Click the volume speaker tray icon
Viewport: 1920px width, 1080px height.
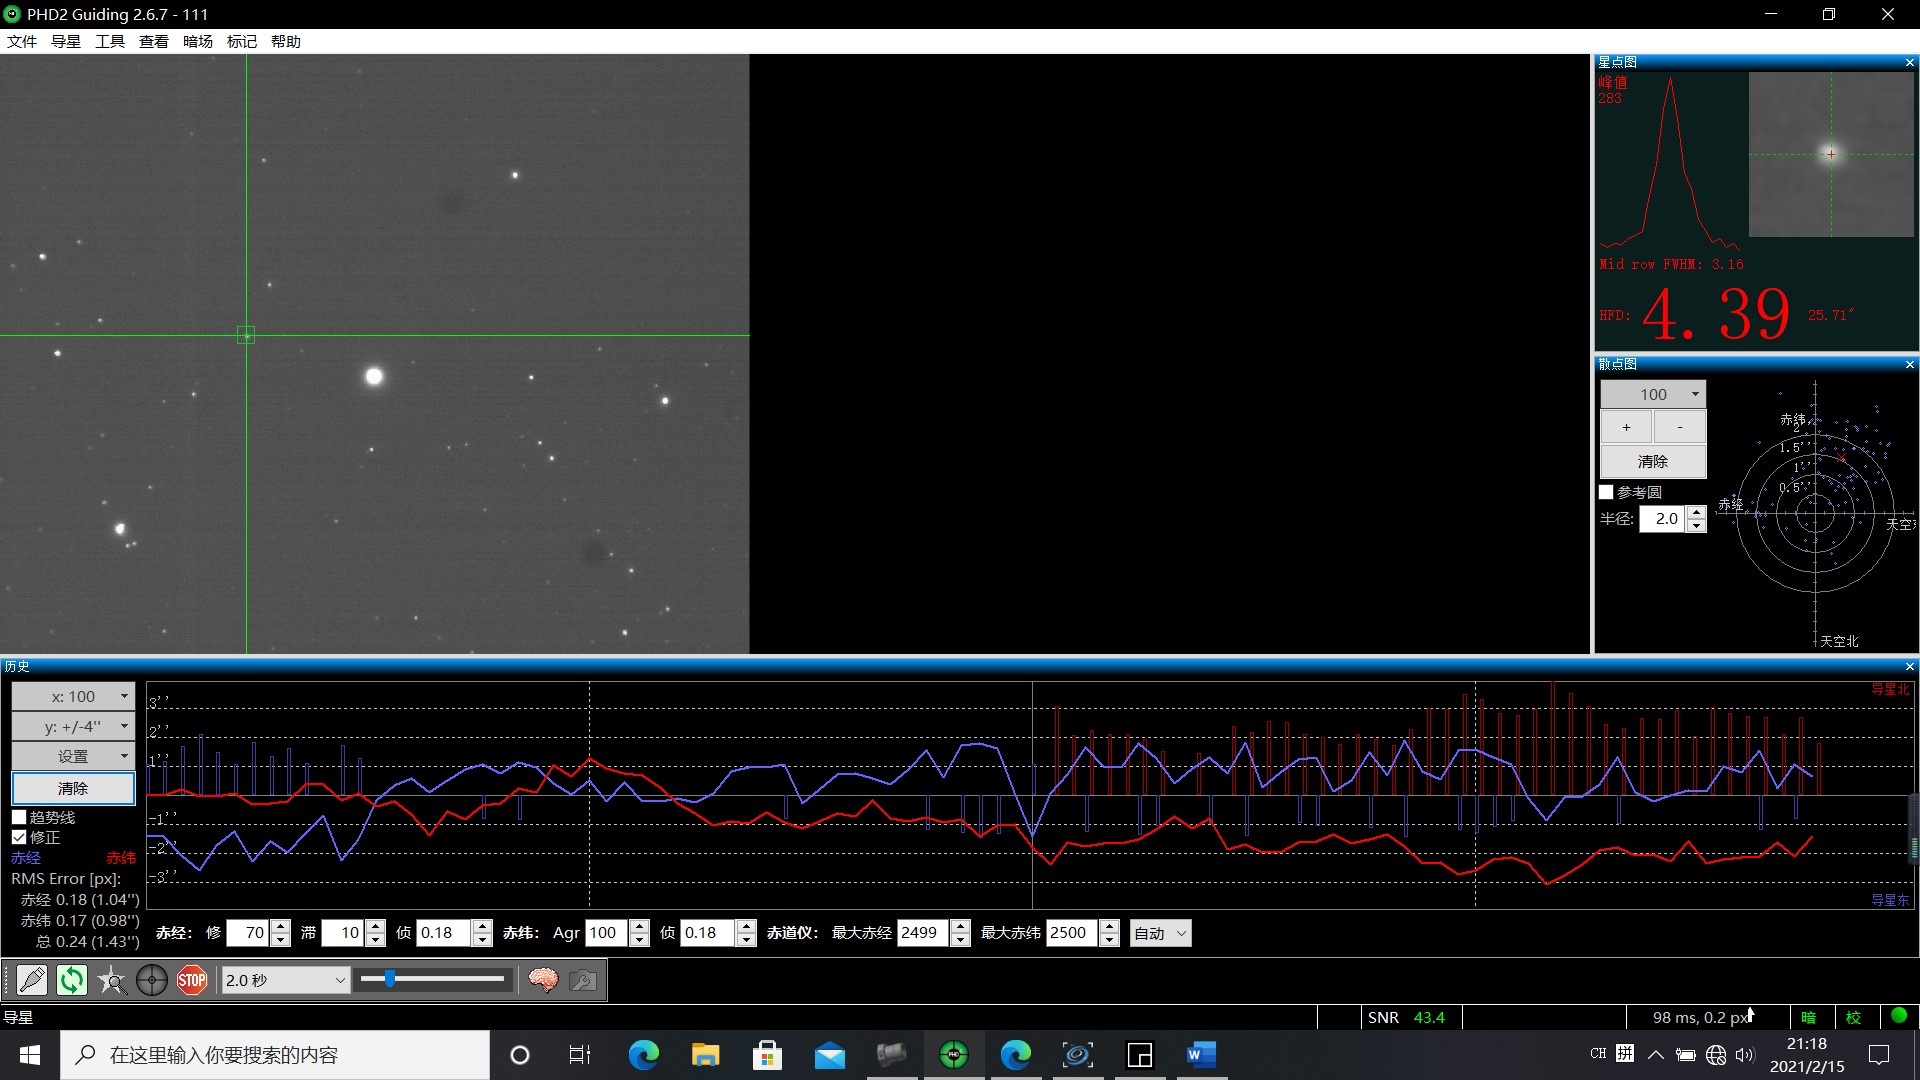[1745, 1055]
